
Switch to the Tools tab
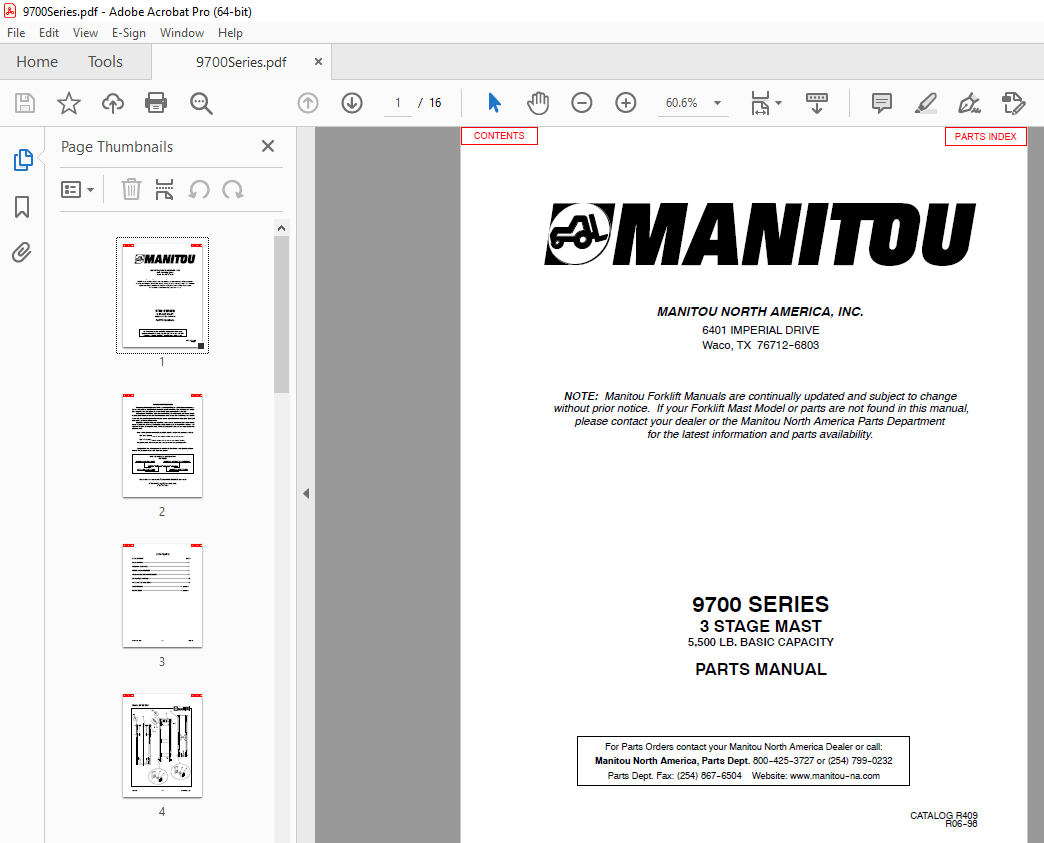[105, 62]
